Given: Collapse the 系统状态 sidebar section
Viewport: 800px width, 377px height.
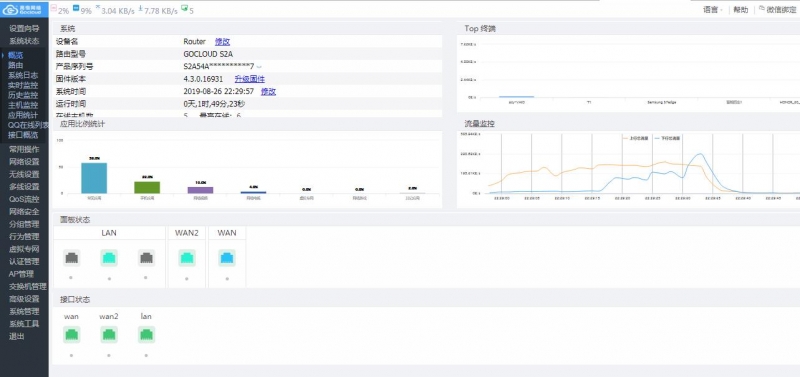Looking at the screenshot, I should point(24,41).
